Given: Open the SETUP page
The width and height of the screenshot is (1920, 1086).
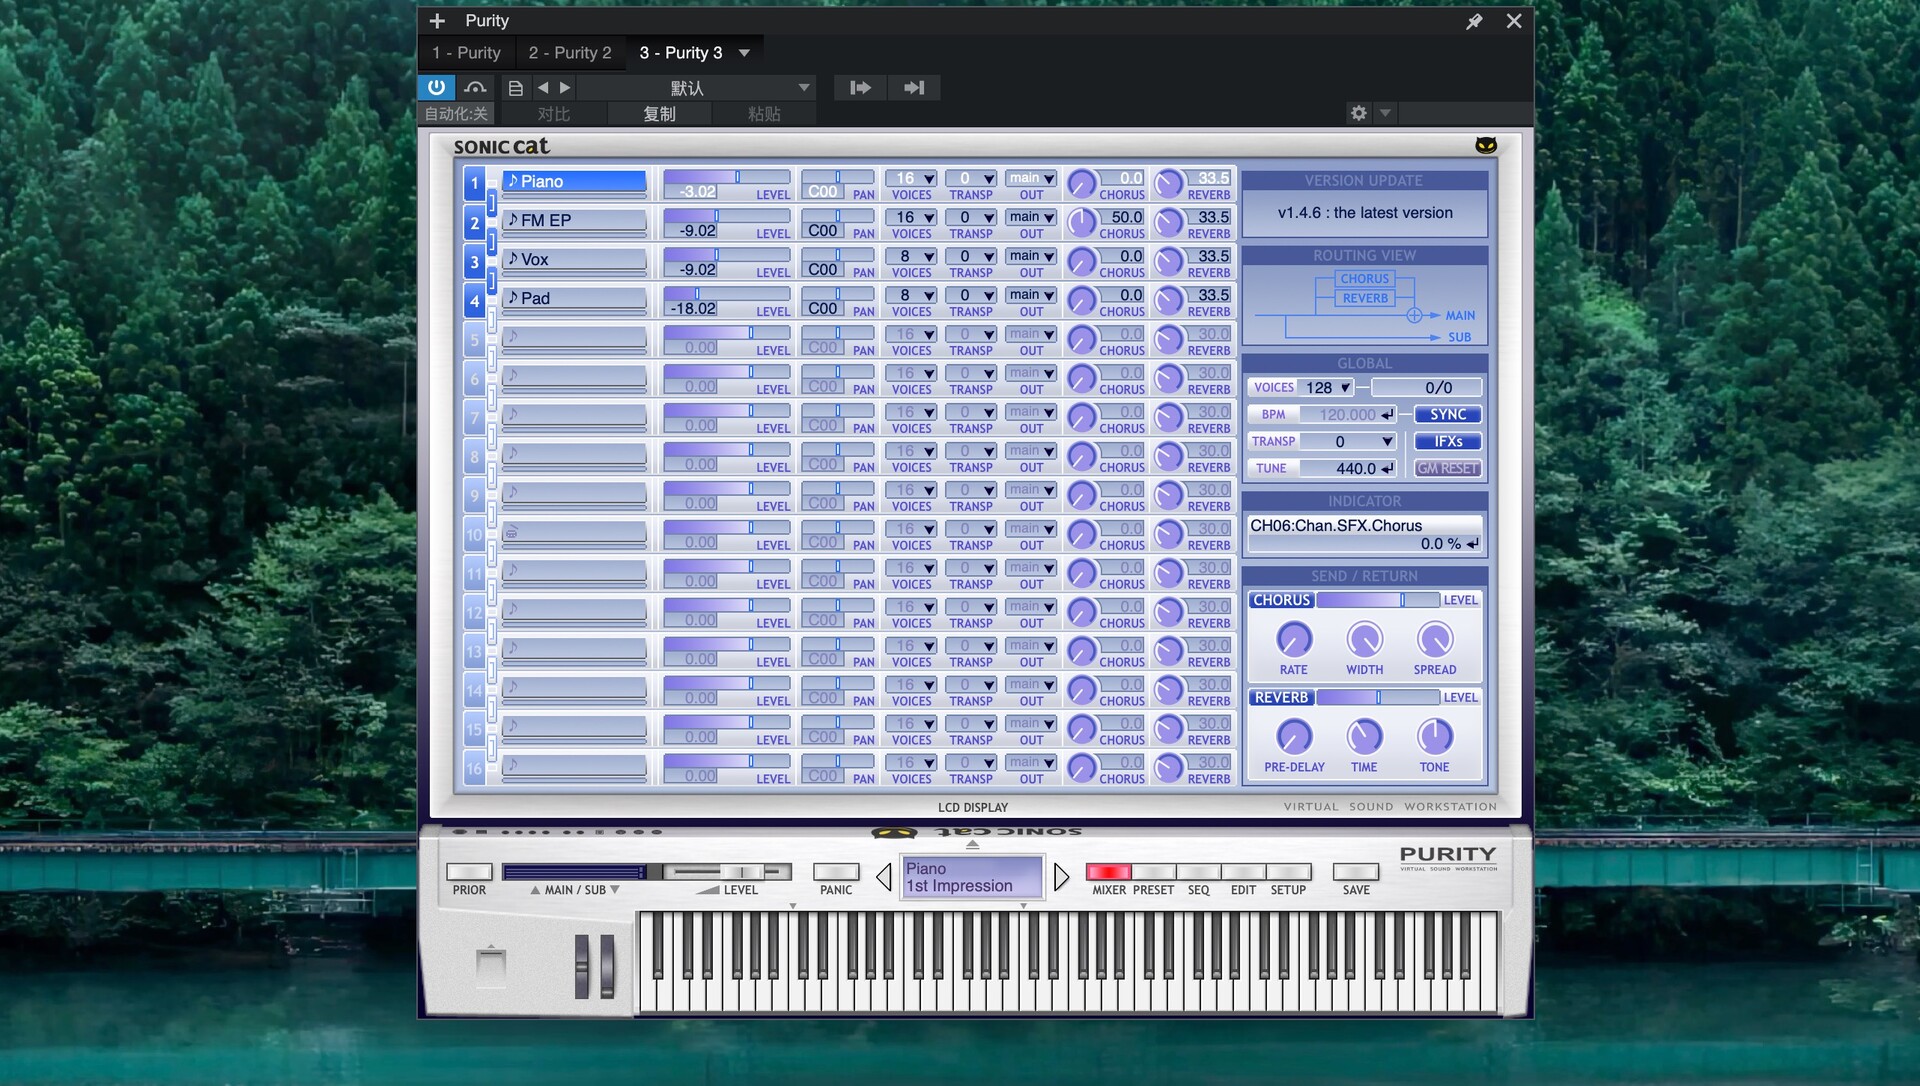Looking at the screenshot, I should 1288,871.
